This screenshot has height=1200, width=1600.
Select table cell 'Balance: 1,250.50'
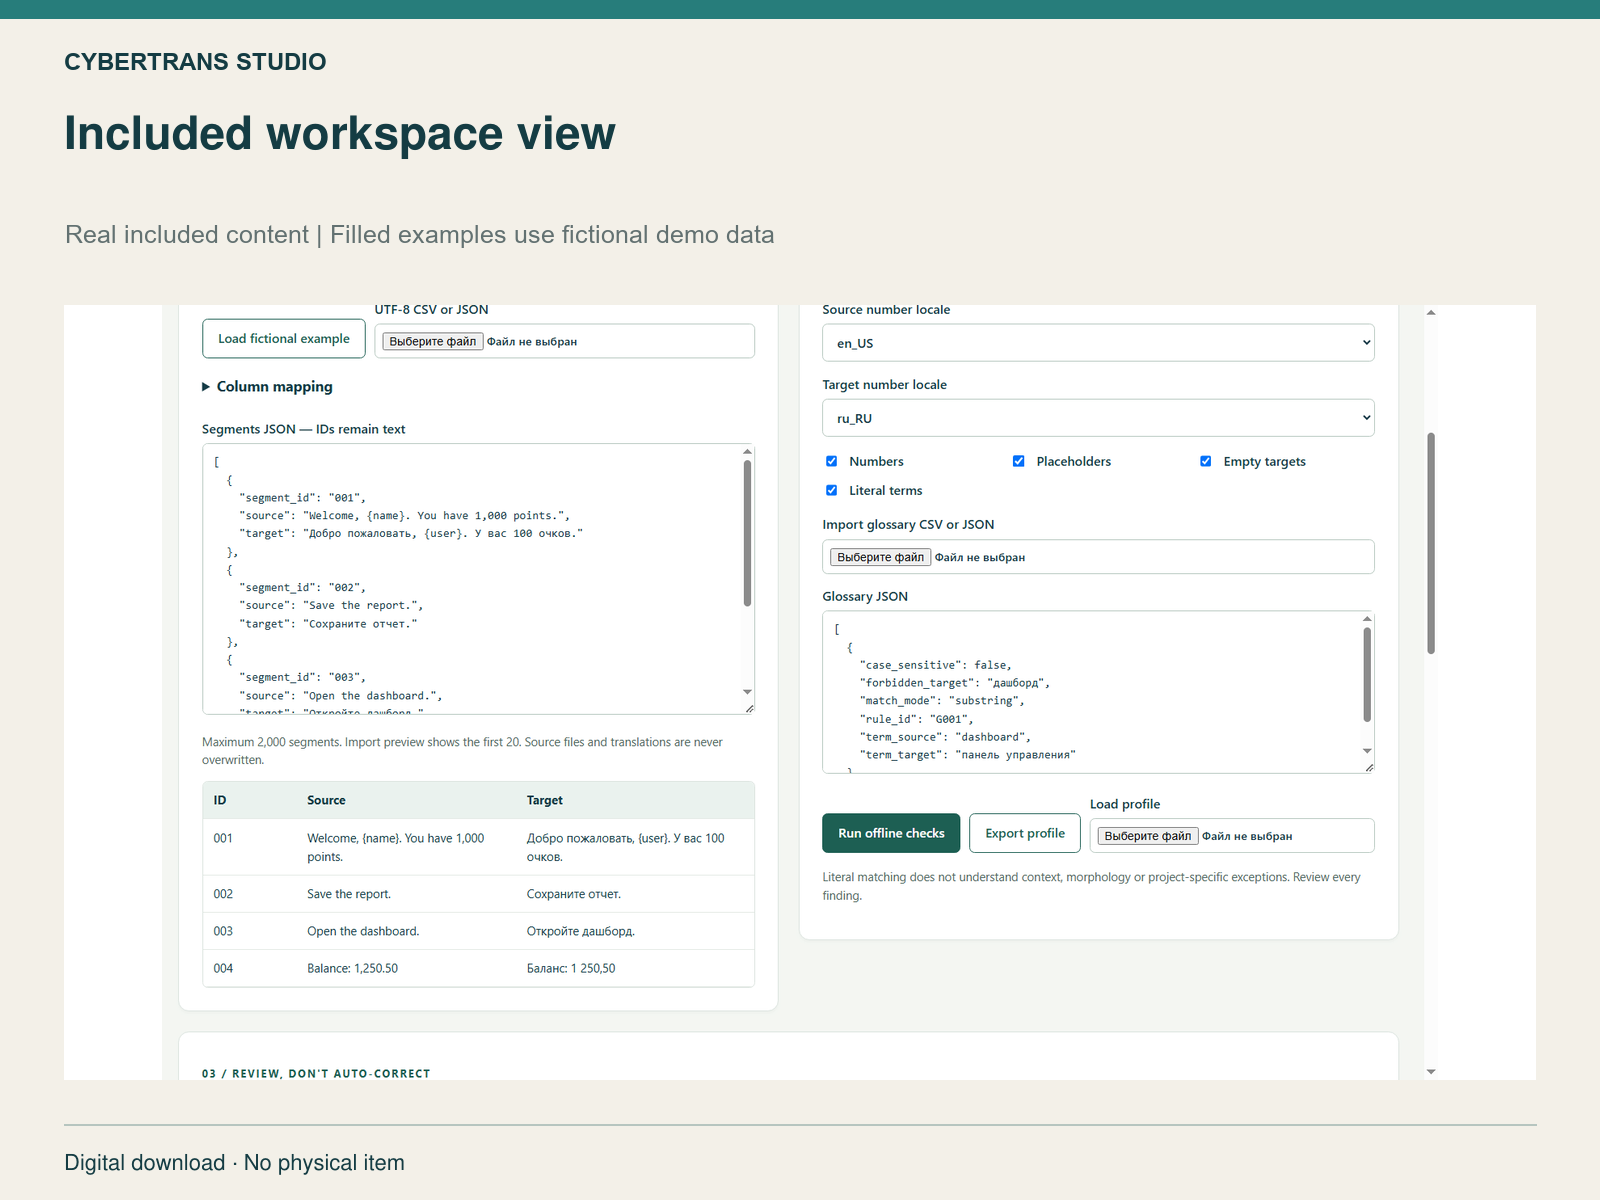352,968
